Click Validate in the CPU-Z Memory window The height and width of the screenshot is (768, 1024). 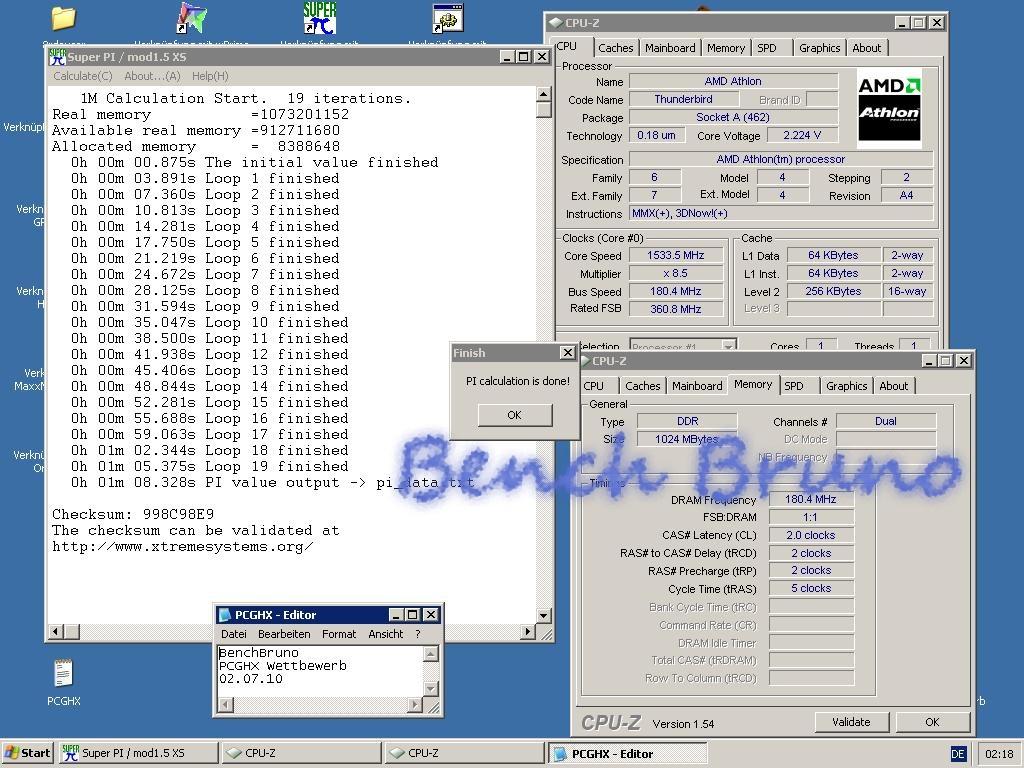point(851,722)
